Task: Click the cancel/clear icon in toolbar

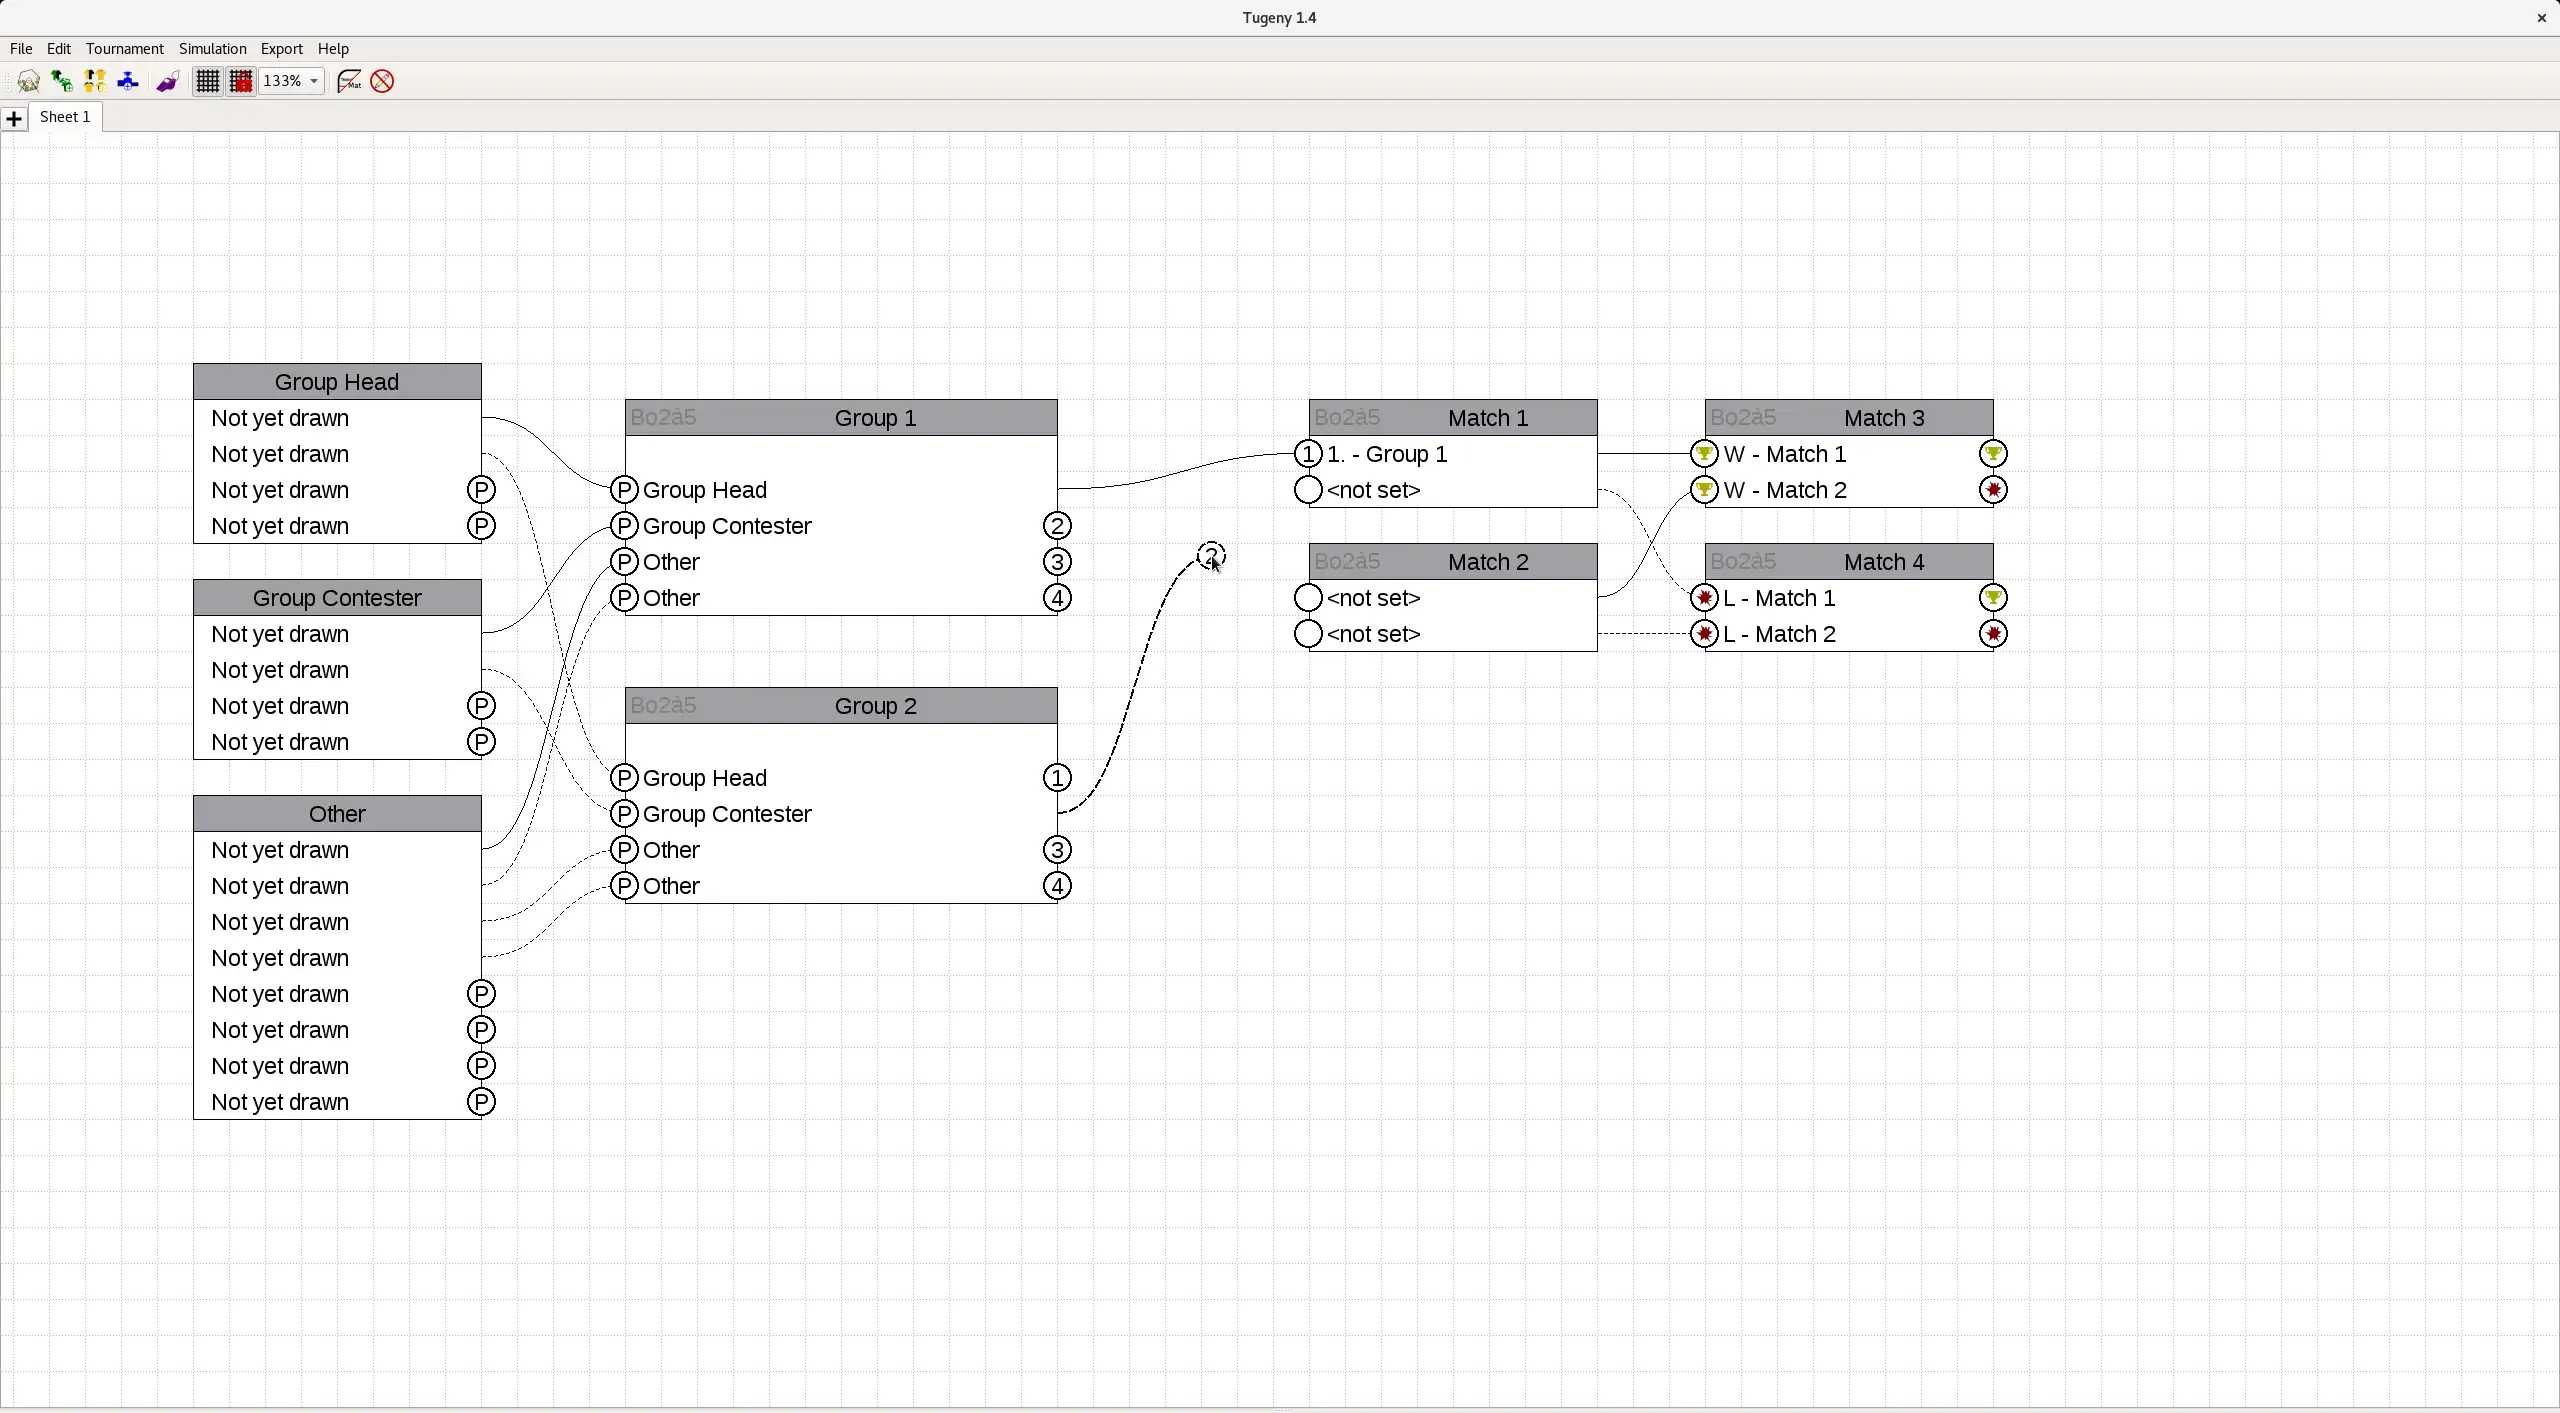Action: (x=381, y=80)
